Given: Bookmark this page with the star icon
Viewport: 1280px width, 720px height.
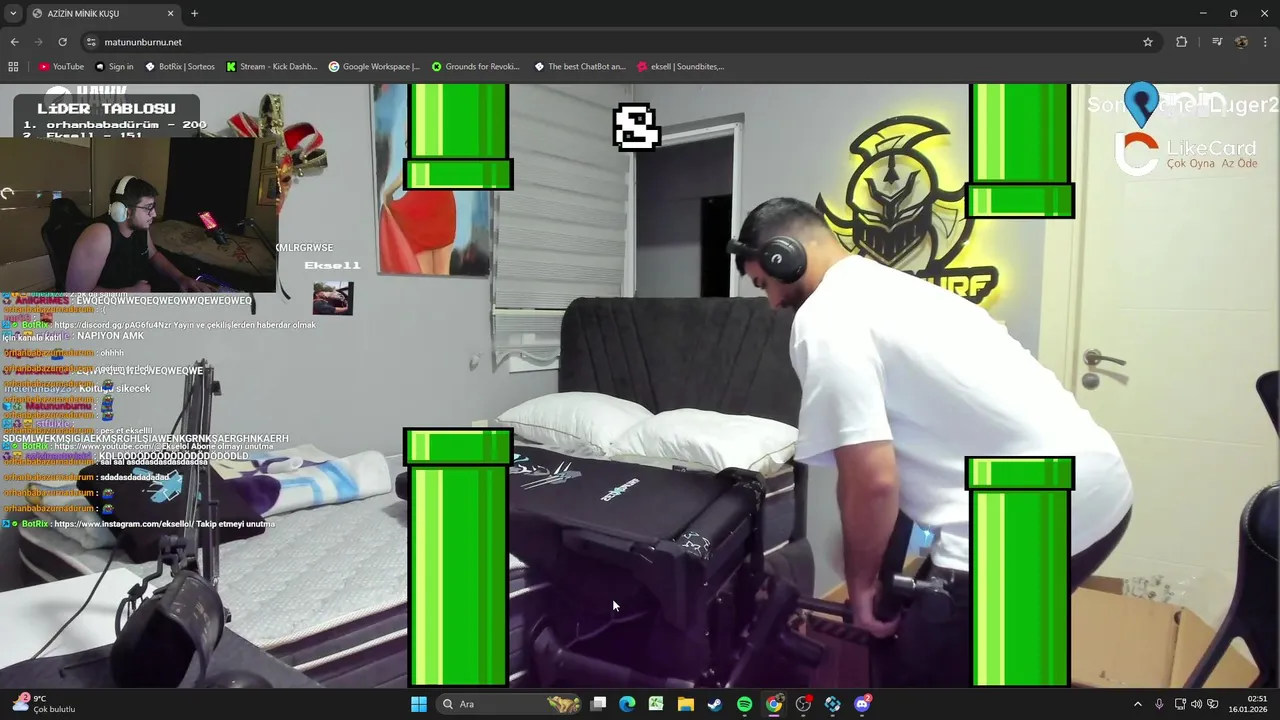Looking at the screenshot, I should point(1148,42).
